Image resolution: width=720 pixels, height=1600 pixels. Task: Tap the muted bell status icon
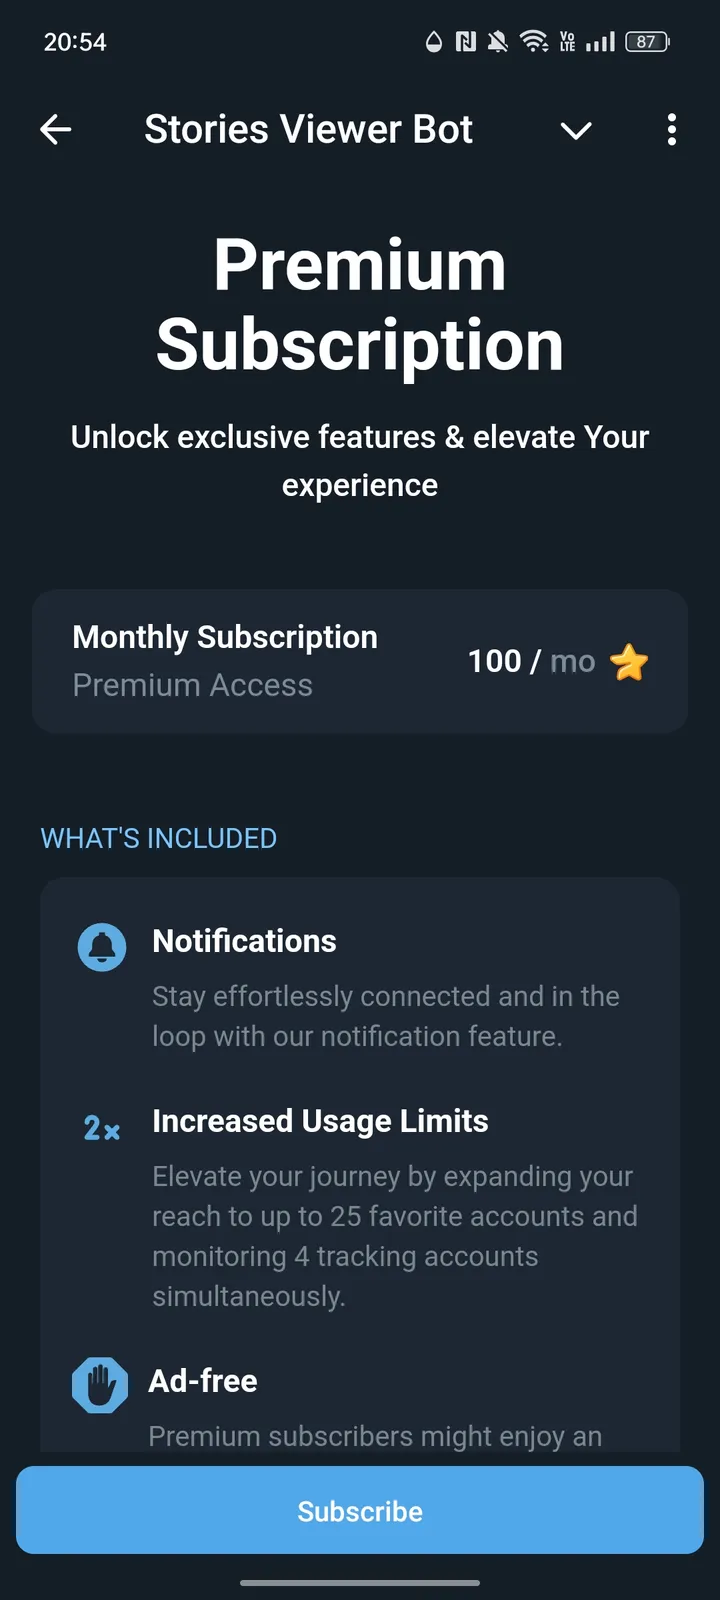497,41
